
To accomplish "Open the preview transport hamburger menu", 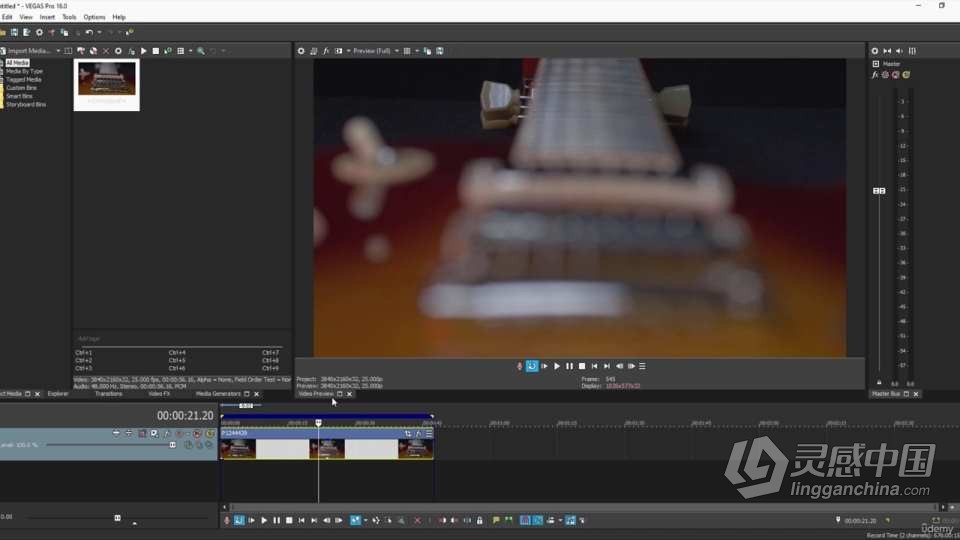I will click(x=642, y=366).
